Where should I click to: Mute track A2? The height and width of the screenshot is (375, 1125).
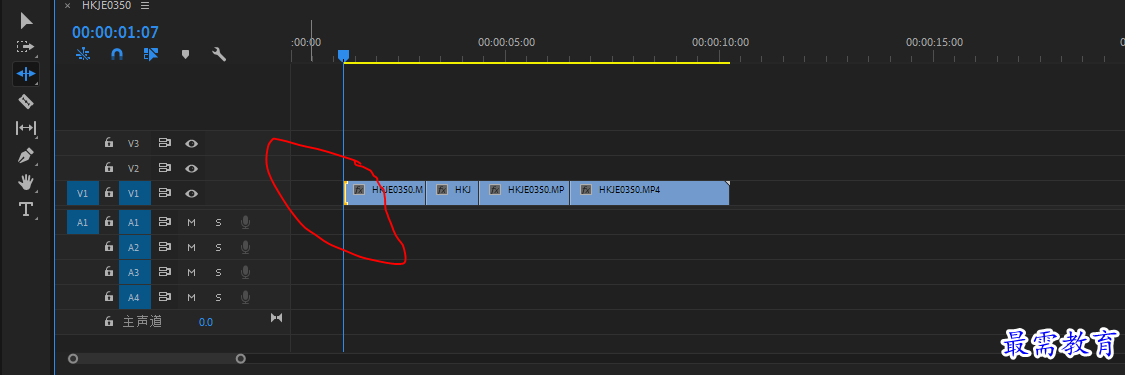pos(192,247)
